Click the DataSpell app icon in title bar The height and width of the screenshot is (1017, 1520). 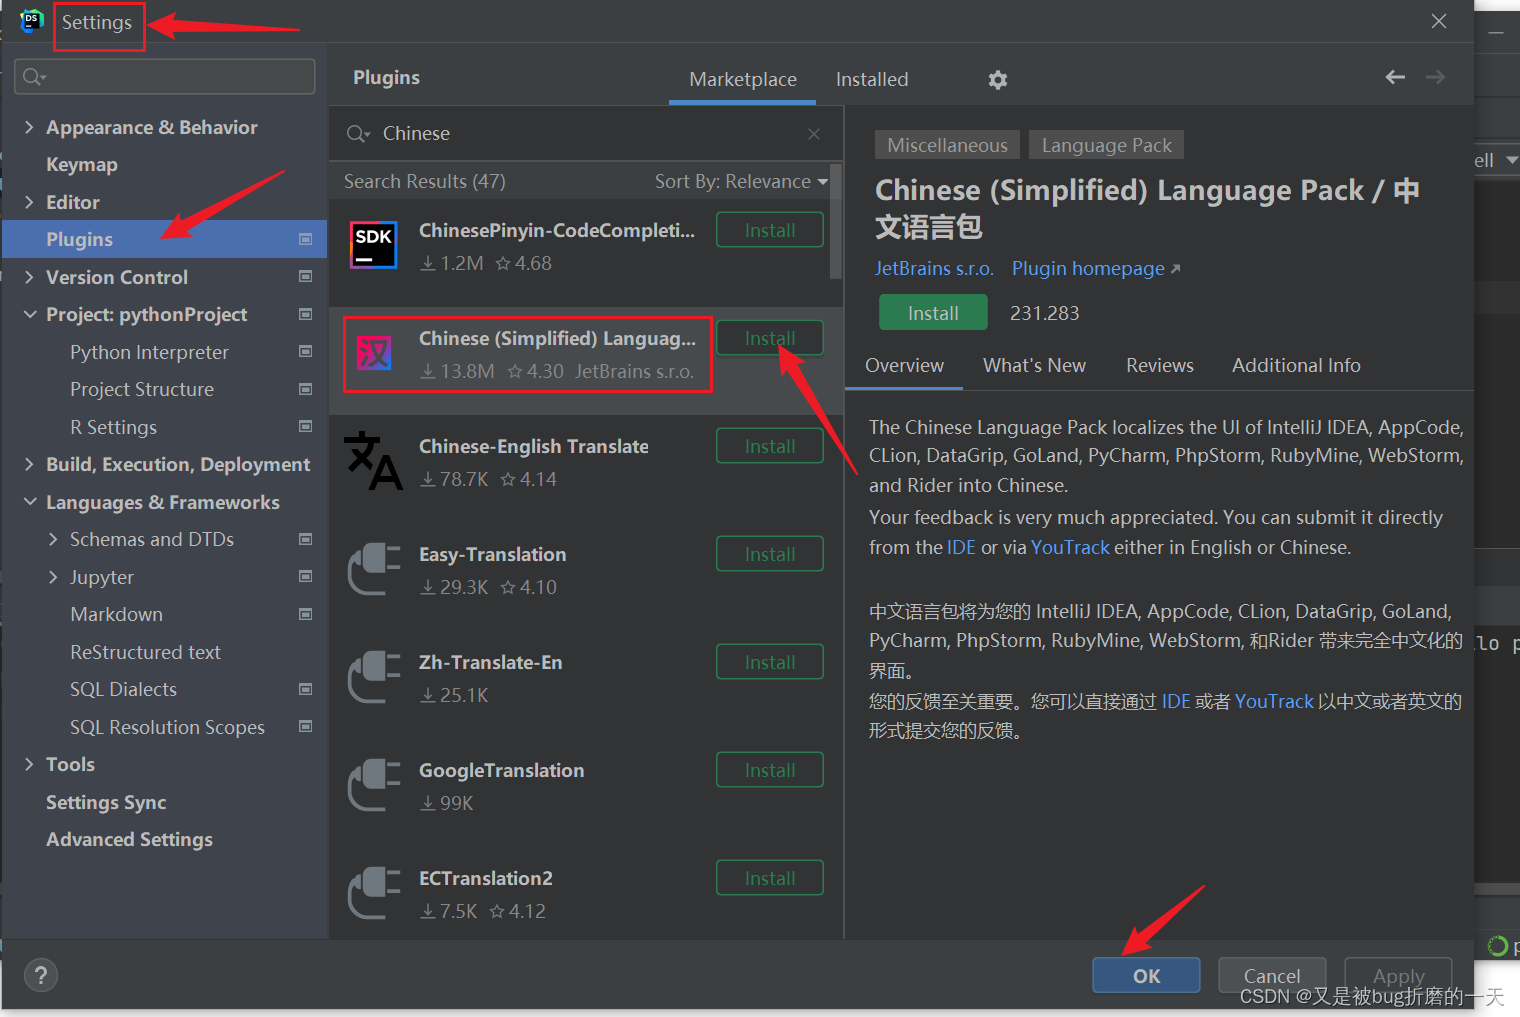32,20
